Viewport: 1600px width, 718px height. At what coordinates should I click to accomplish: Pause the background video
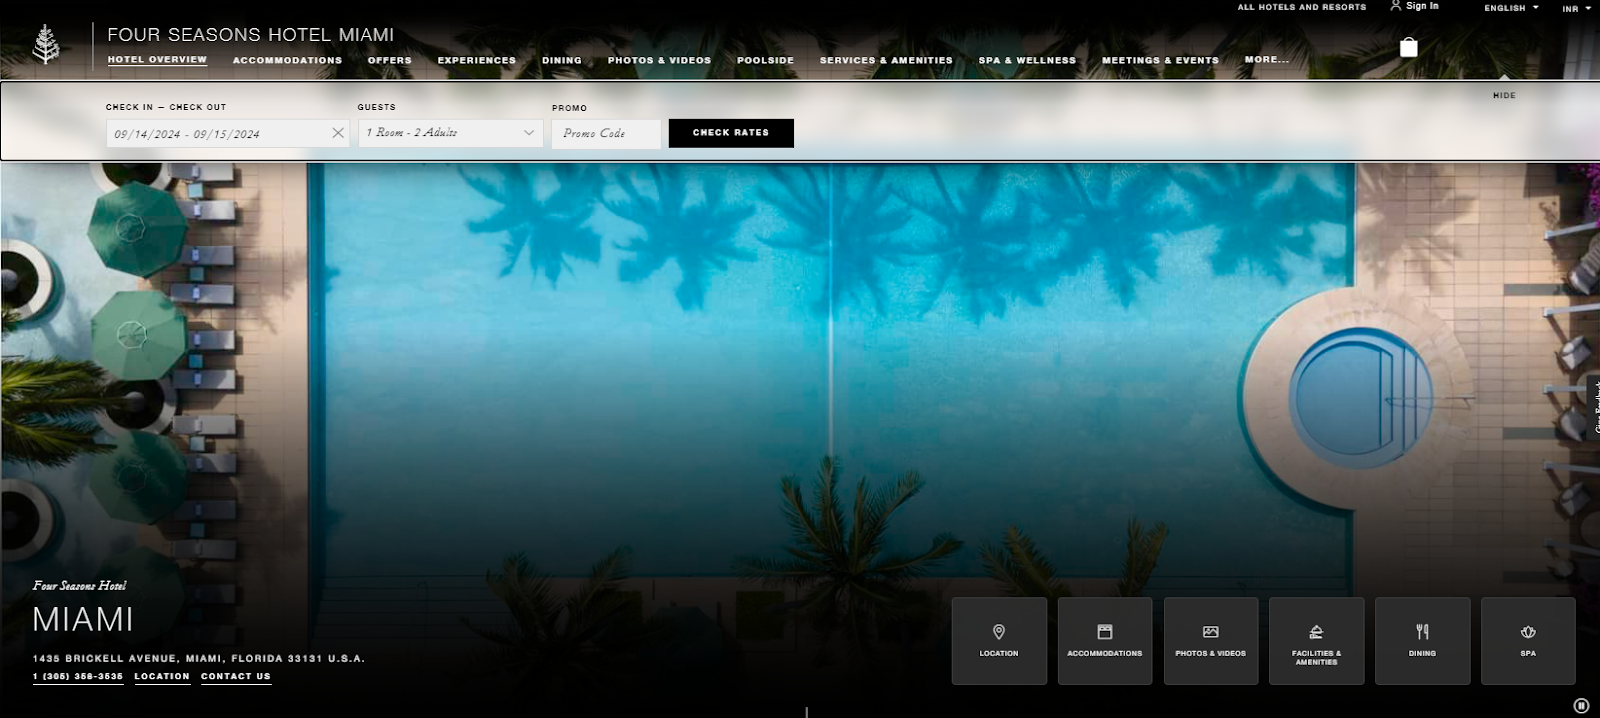click(x=1581, y=706)
